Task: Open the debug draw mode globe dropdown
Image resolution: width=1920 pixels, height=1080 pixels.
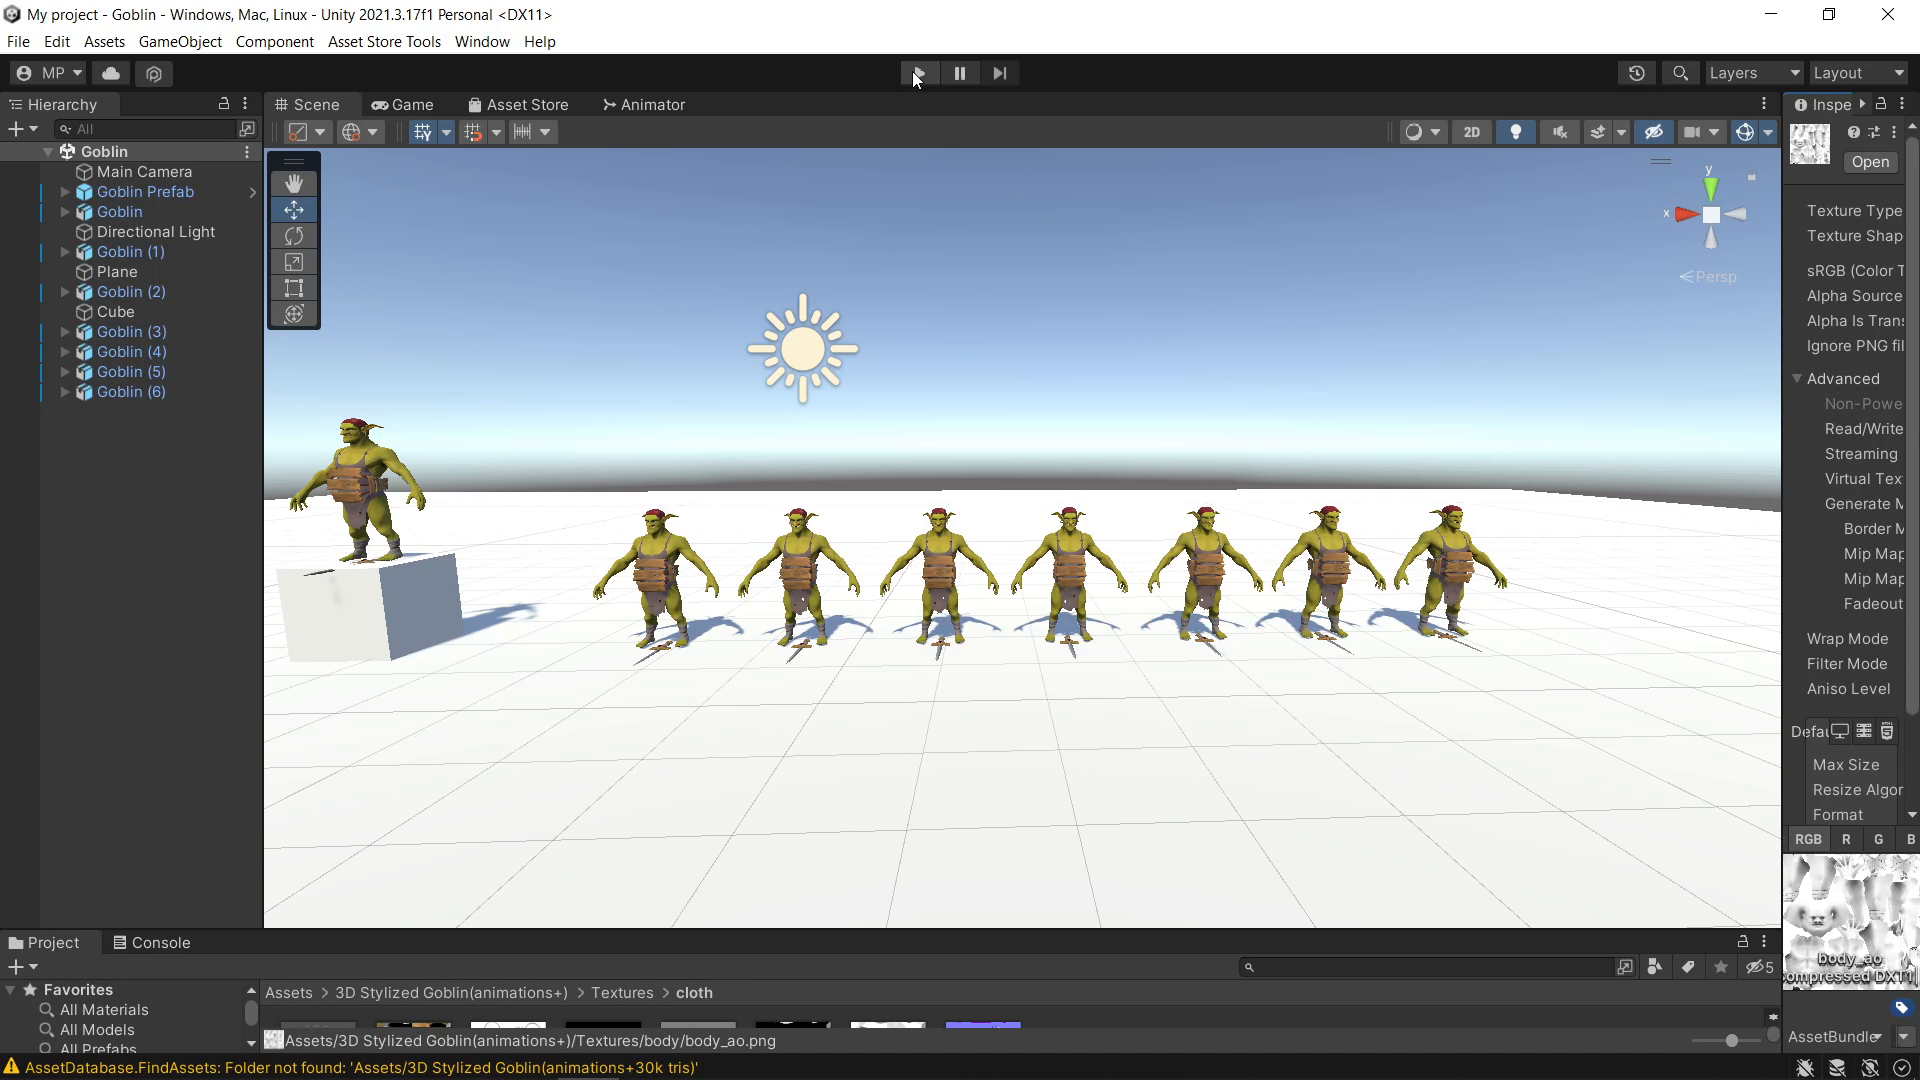Action: coord(360,132)
